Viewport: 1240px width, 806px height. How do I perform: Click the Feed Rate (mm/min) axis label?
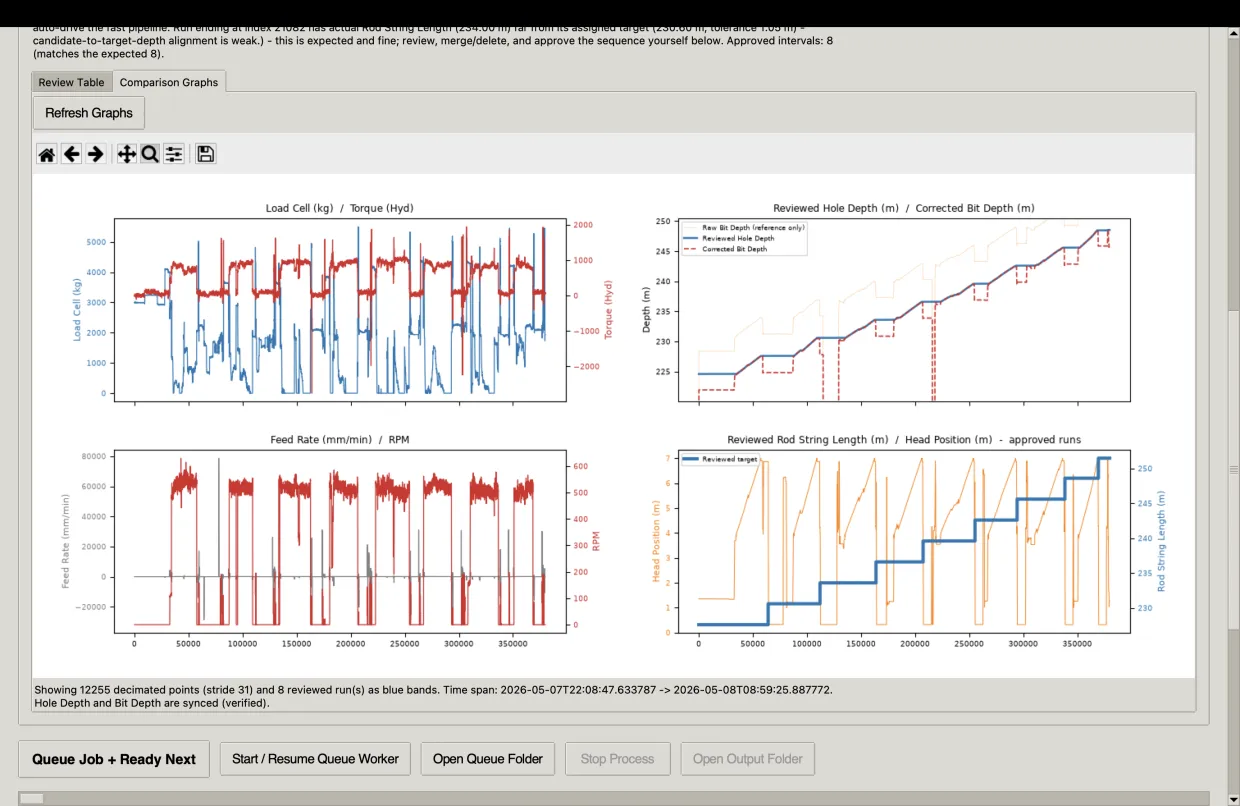[66, 541]
